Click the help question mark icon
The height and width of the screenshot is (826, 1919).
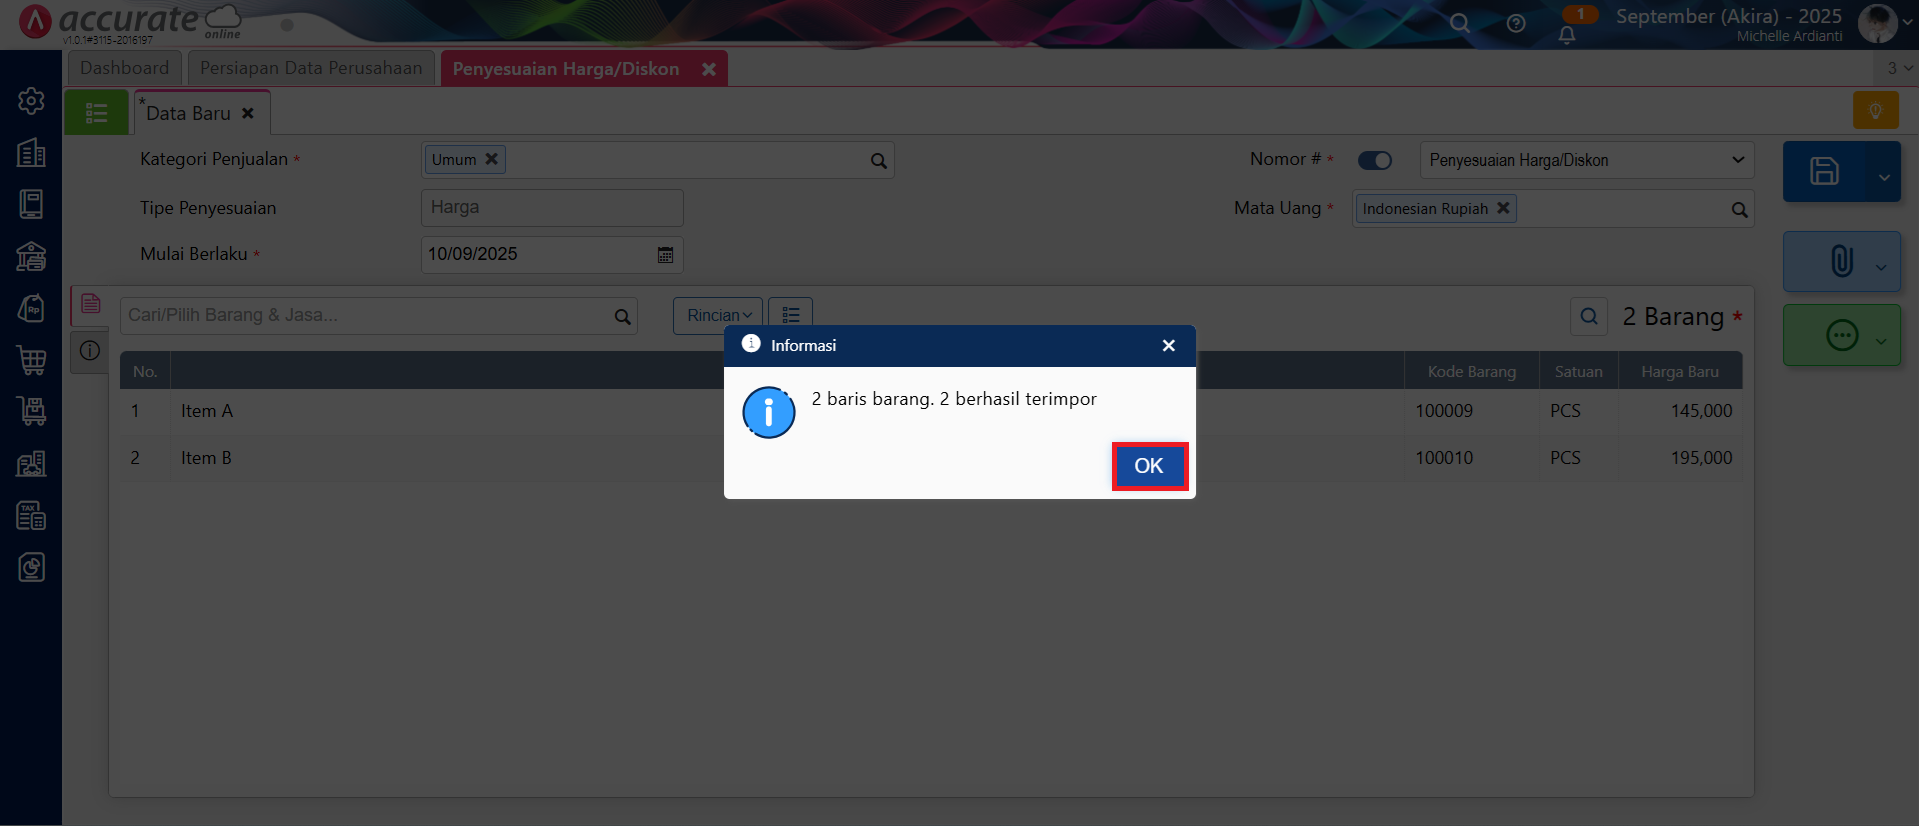click(1516, 24)
